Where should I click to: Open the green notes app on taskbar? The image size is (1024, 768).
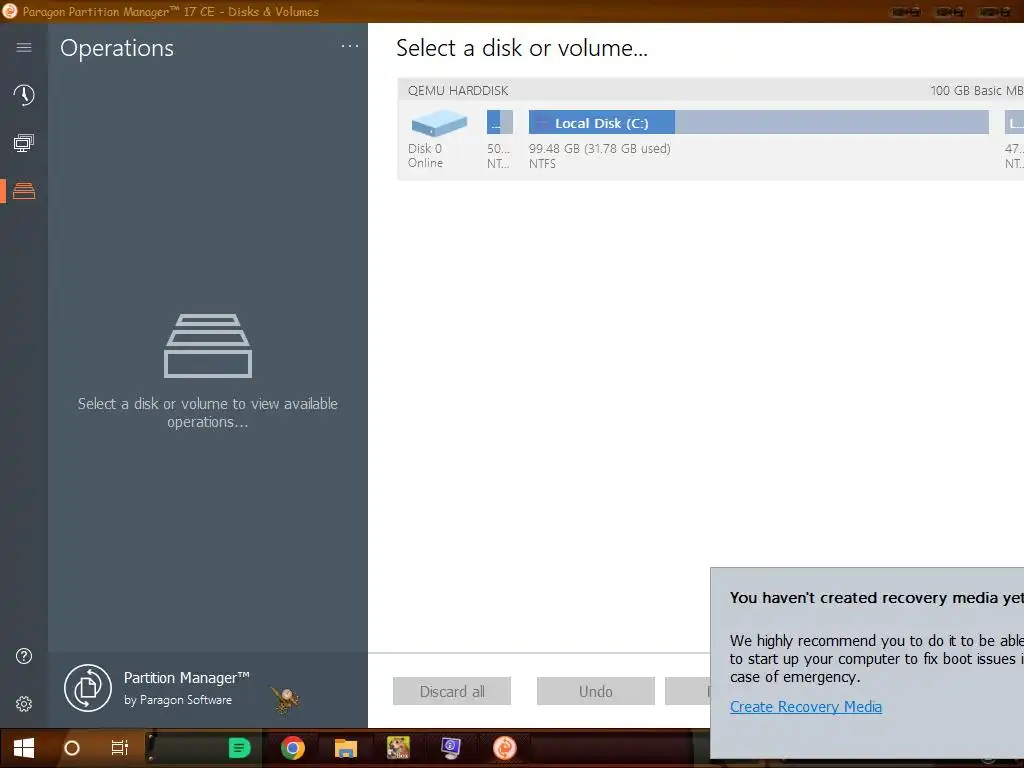[240, 748]
